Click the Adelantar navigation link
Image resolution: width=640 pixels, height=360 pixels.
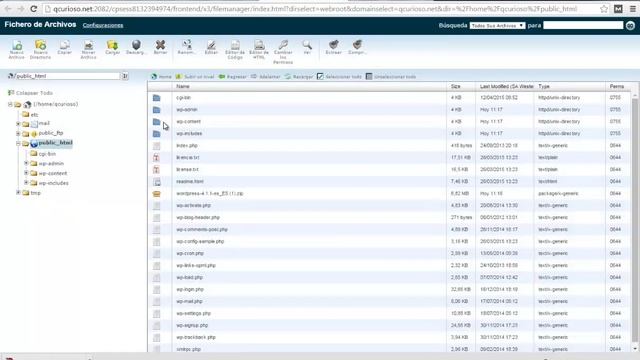tap(266, 76)
